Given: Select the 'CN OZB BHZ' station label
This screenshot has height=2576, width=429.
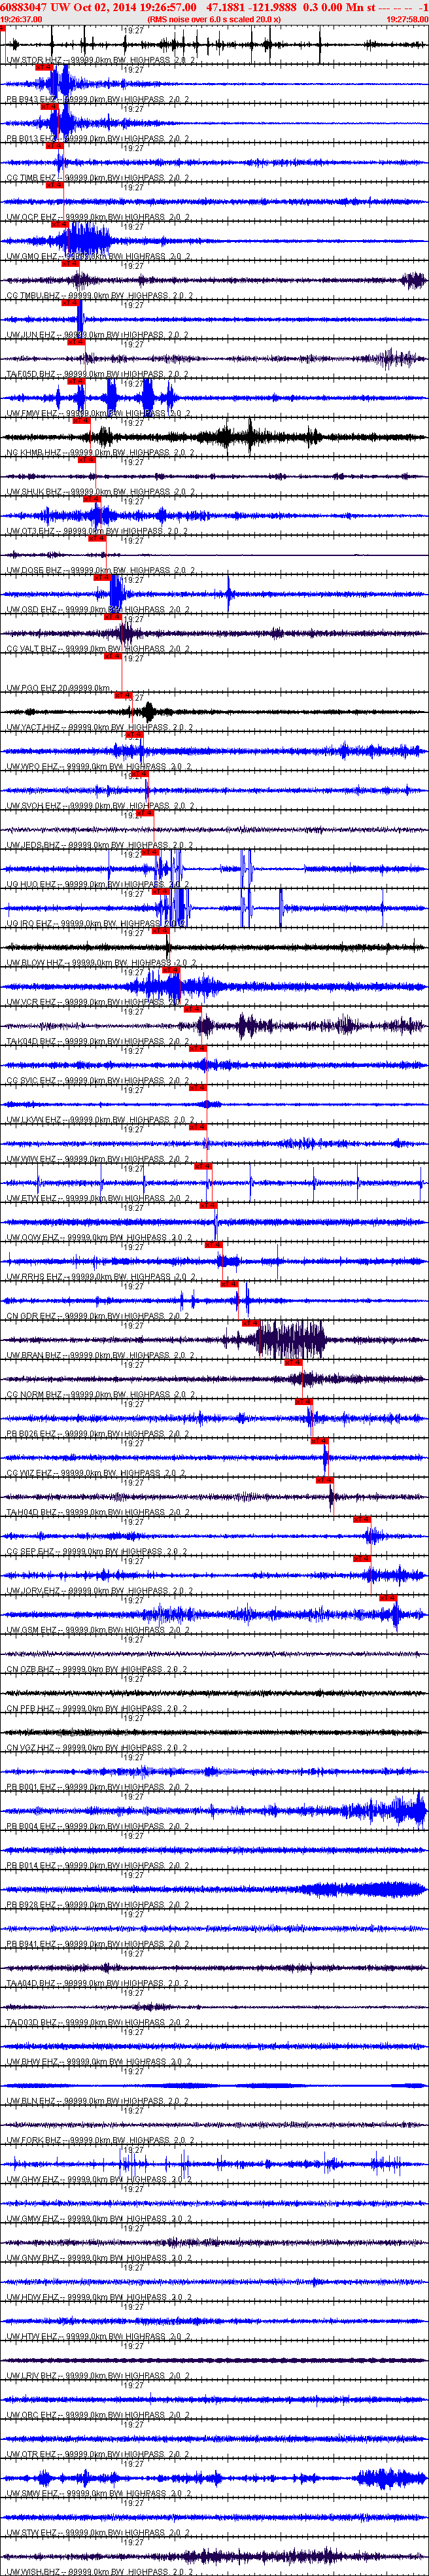Looking at the screenshot, I should tap(32, 1669).
